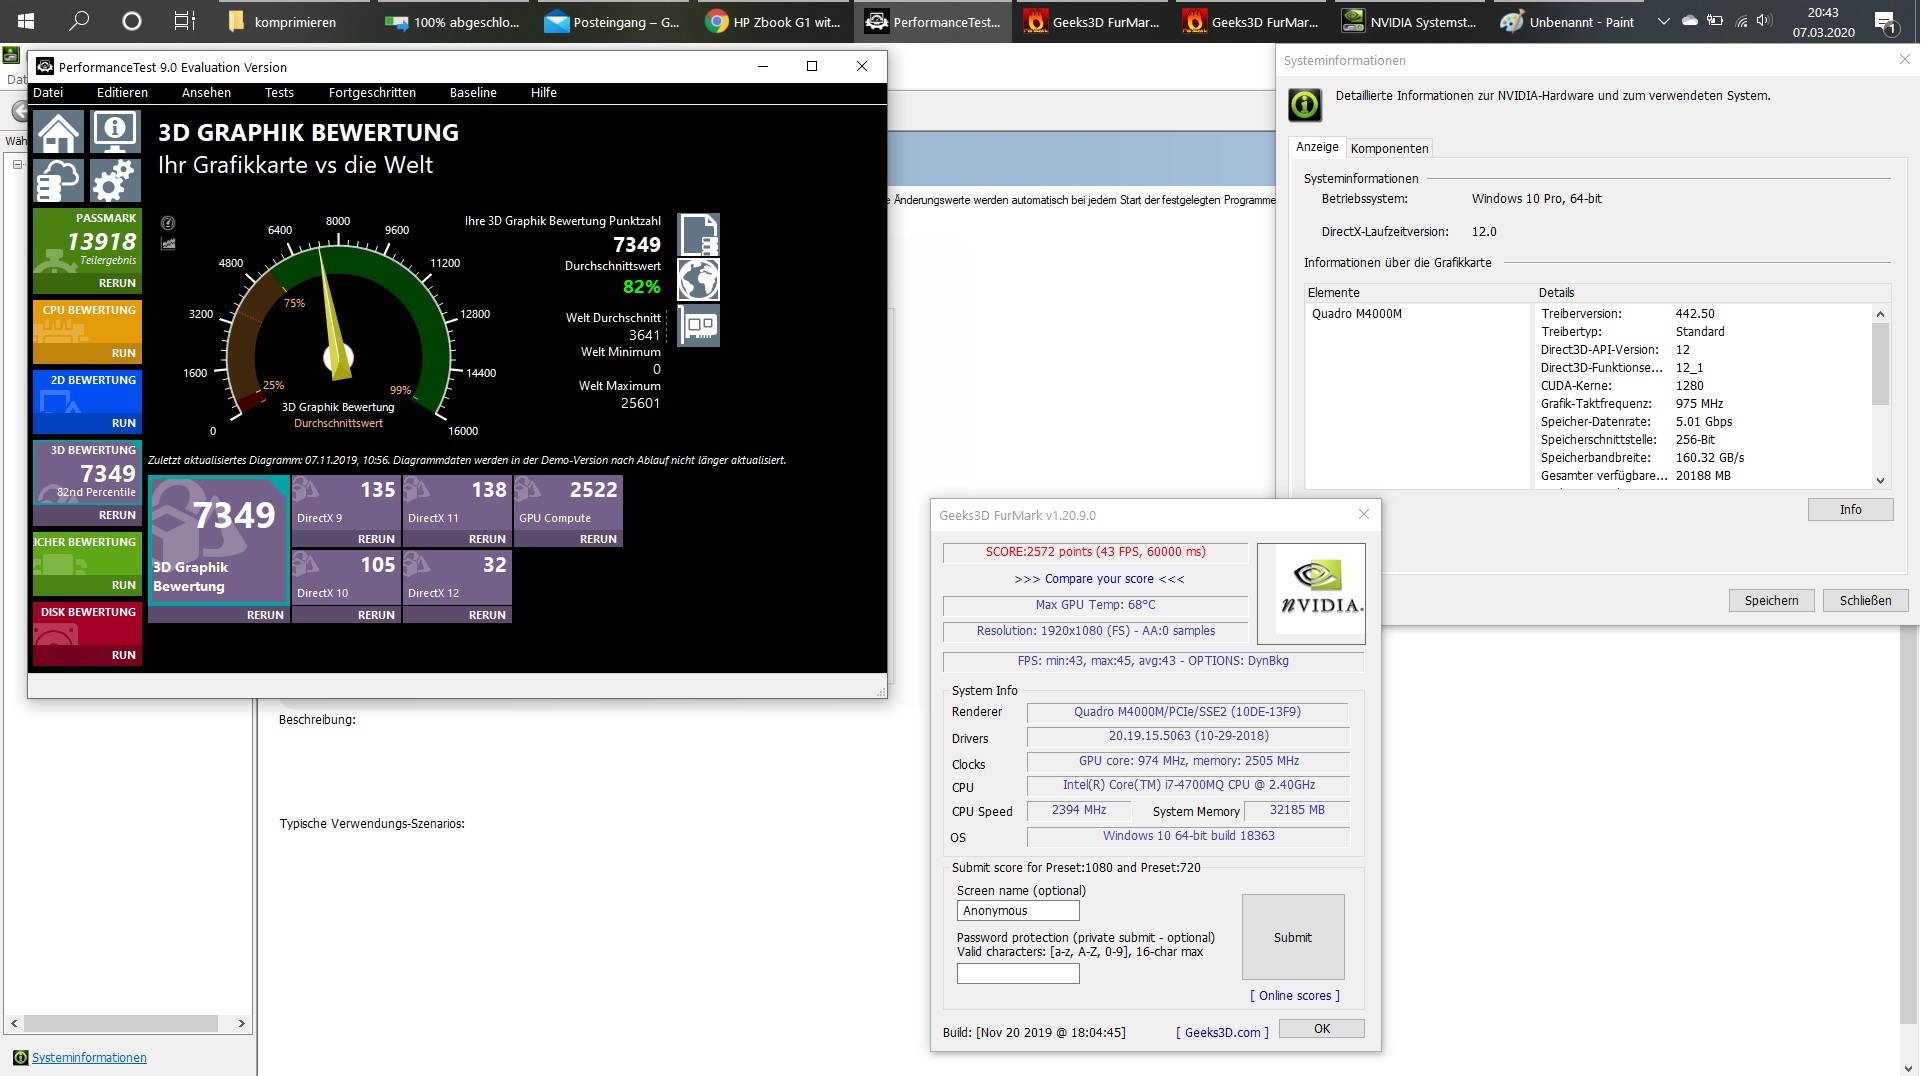Open the system information monitor icon
Viewport: 1928px width, 1076px height.
coord(116,132)
